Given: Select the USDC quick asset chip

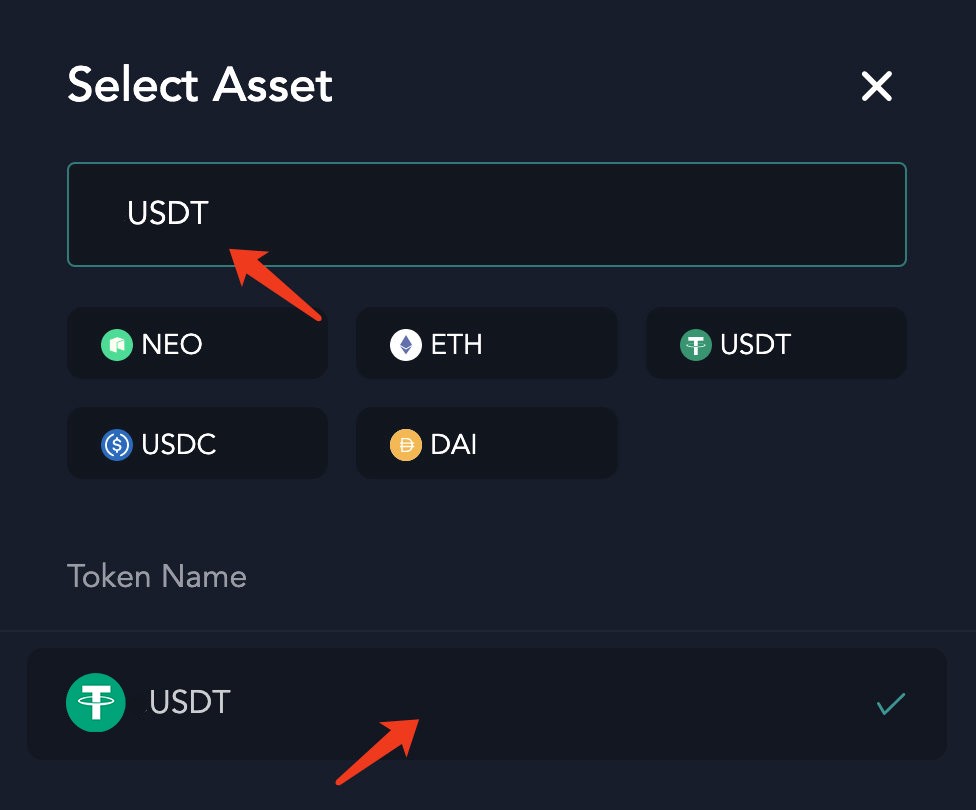Looking at the screenshot, I should tap(197, 443).
